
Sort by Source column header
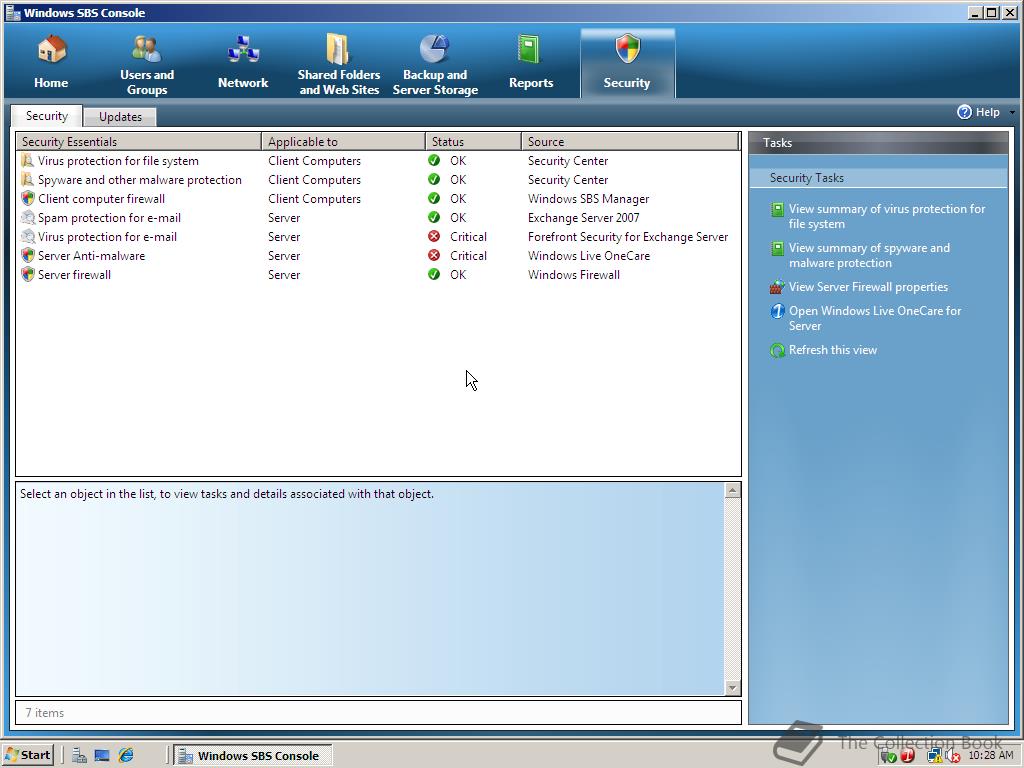630,142
